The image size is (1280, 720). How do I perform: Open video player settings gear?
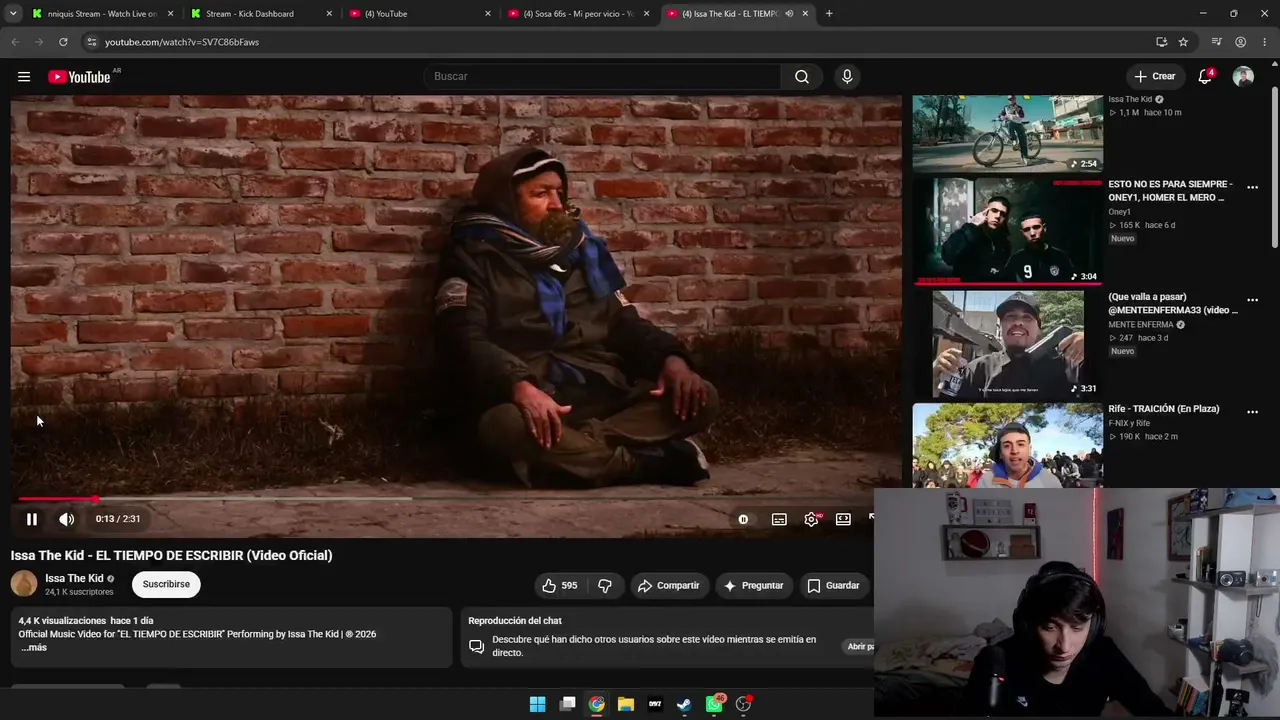[x=811, y=519]
